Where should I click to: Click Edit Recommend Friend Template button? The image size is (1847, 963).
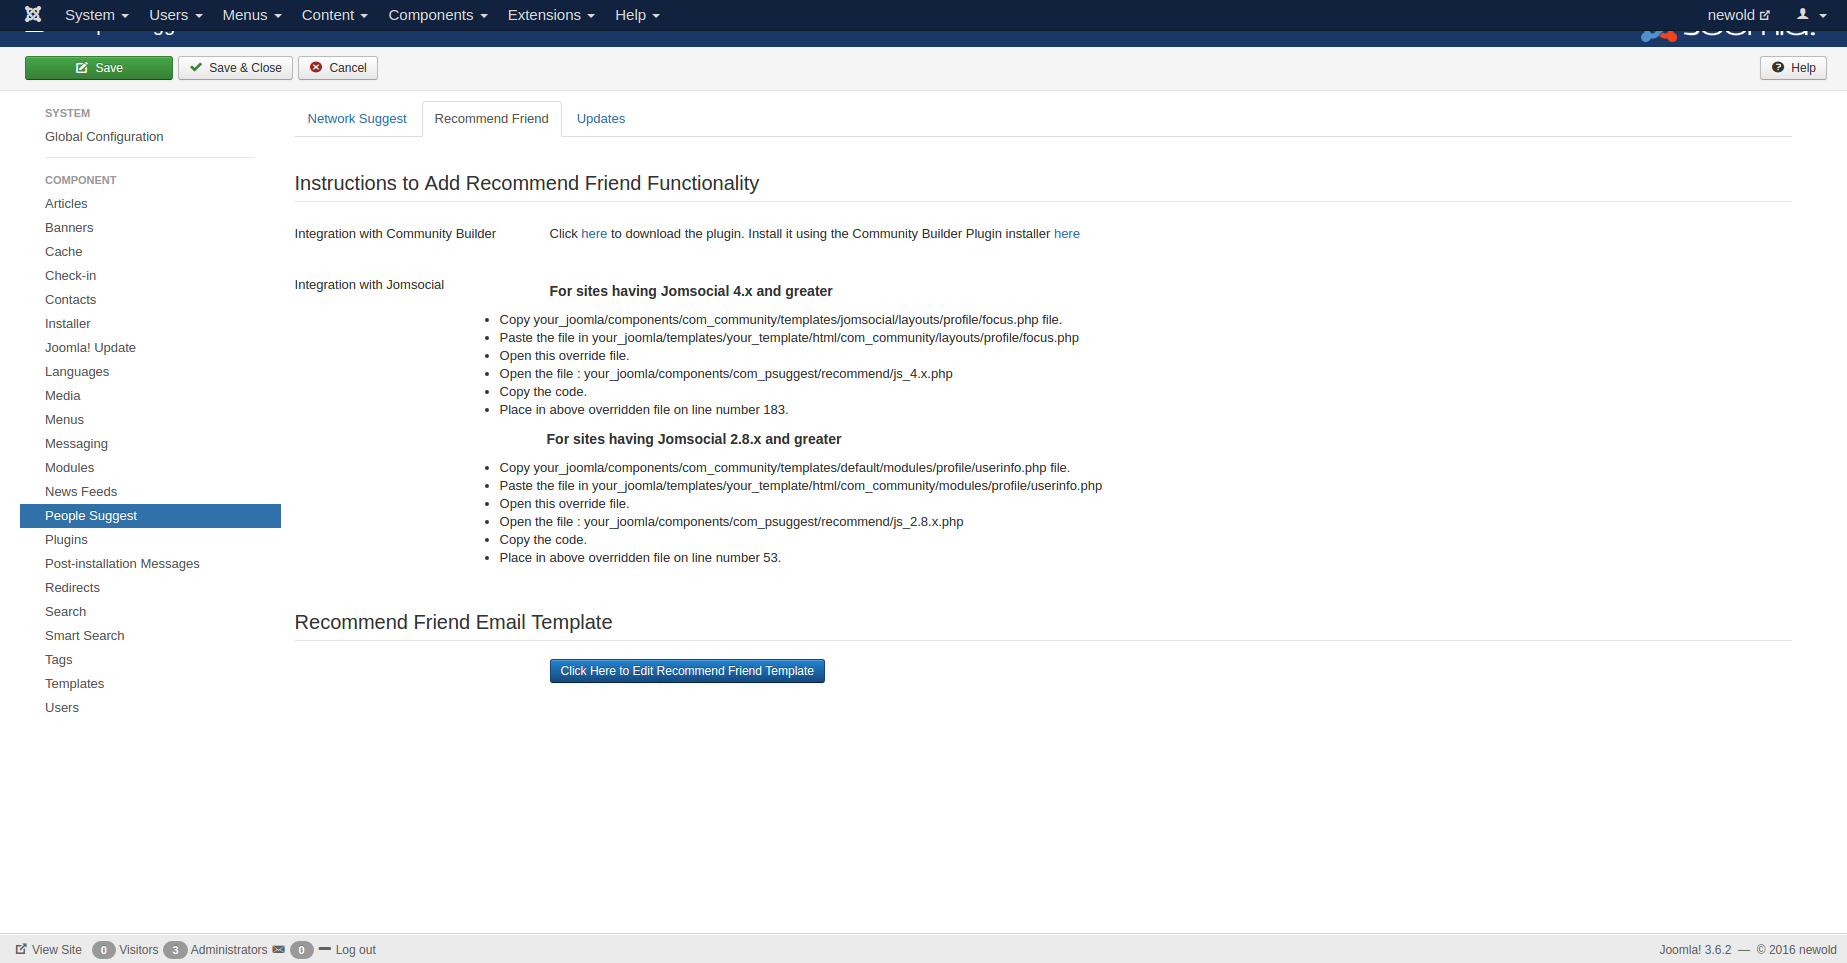point(687,671)
